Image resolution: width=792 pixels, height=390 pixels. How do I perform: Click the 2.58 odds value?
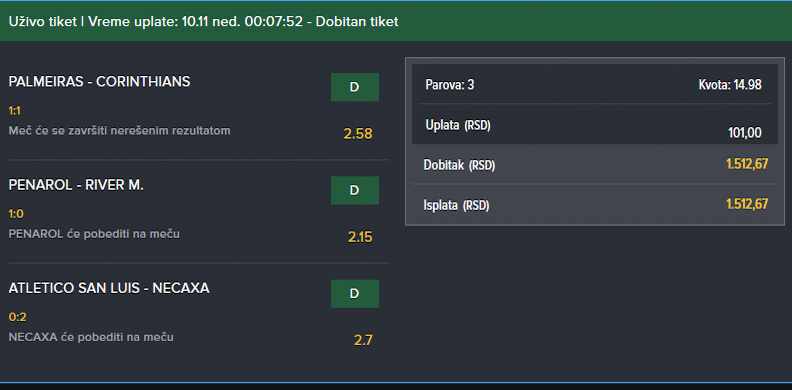(358, 134)
